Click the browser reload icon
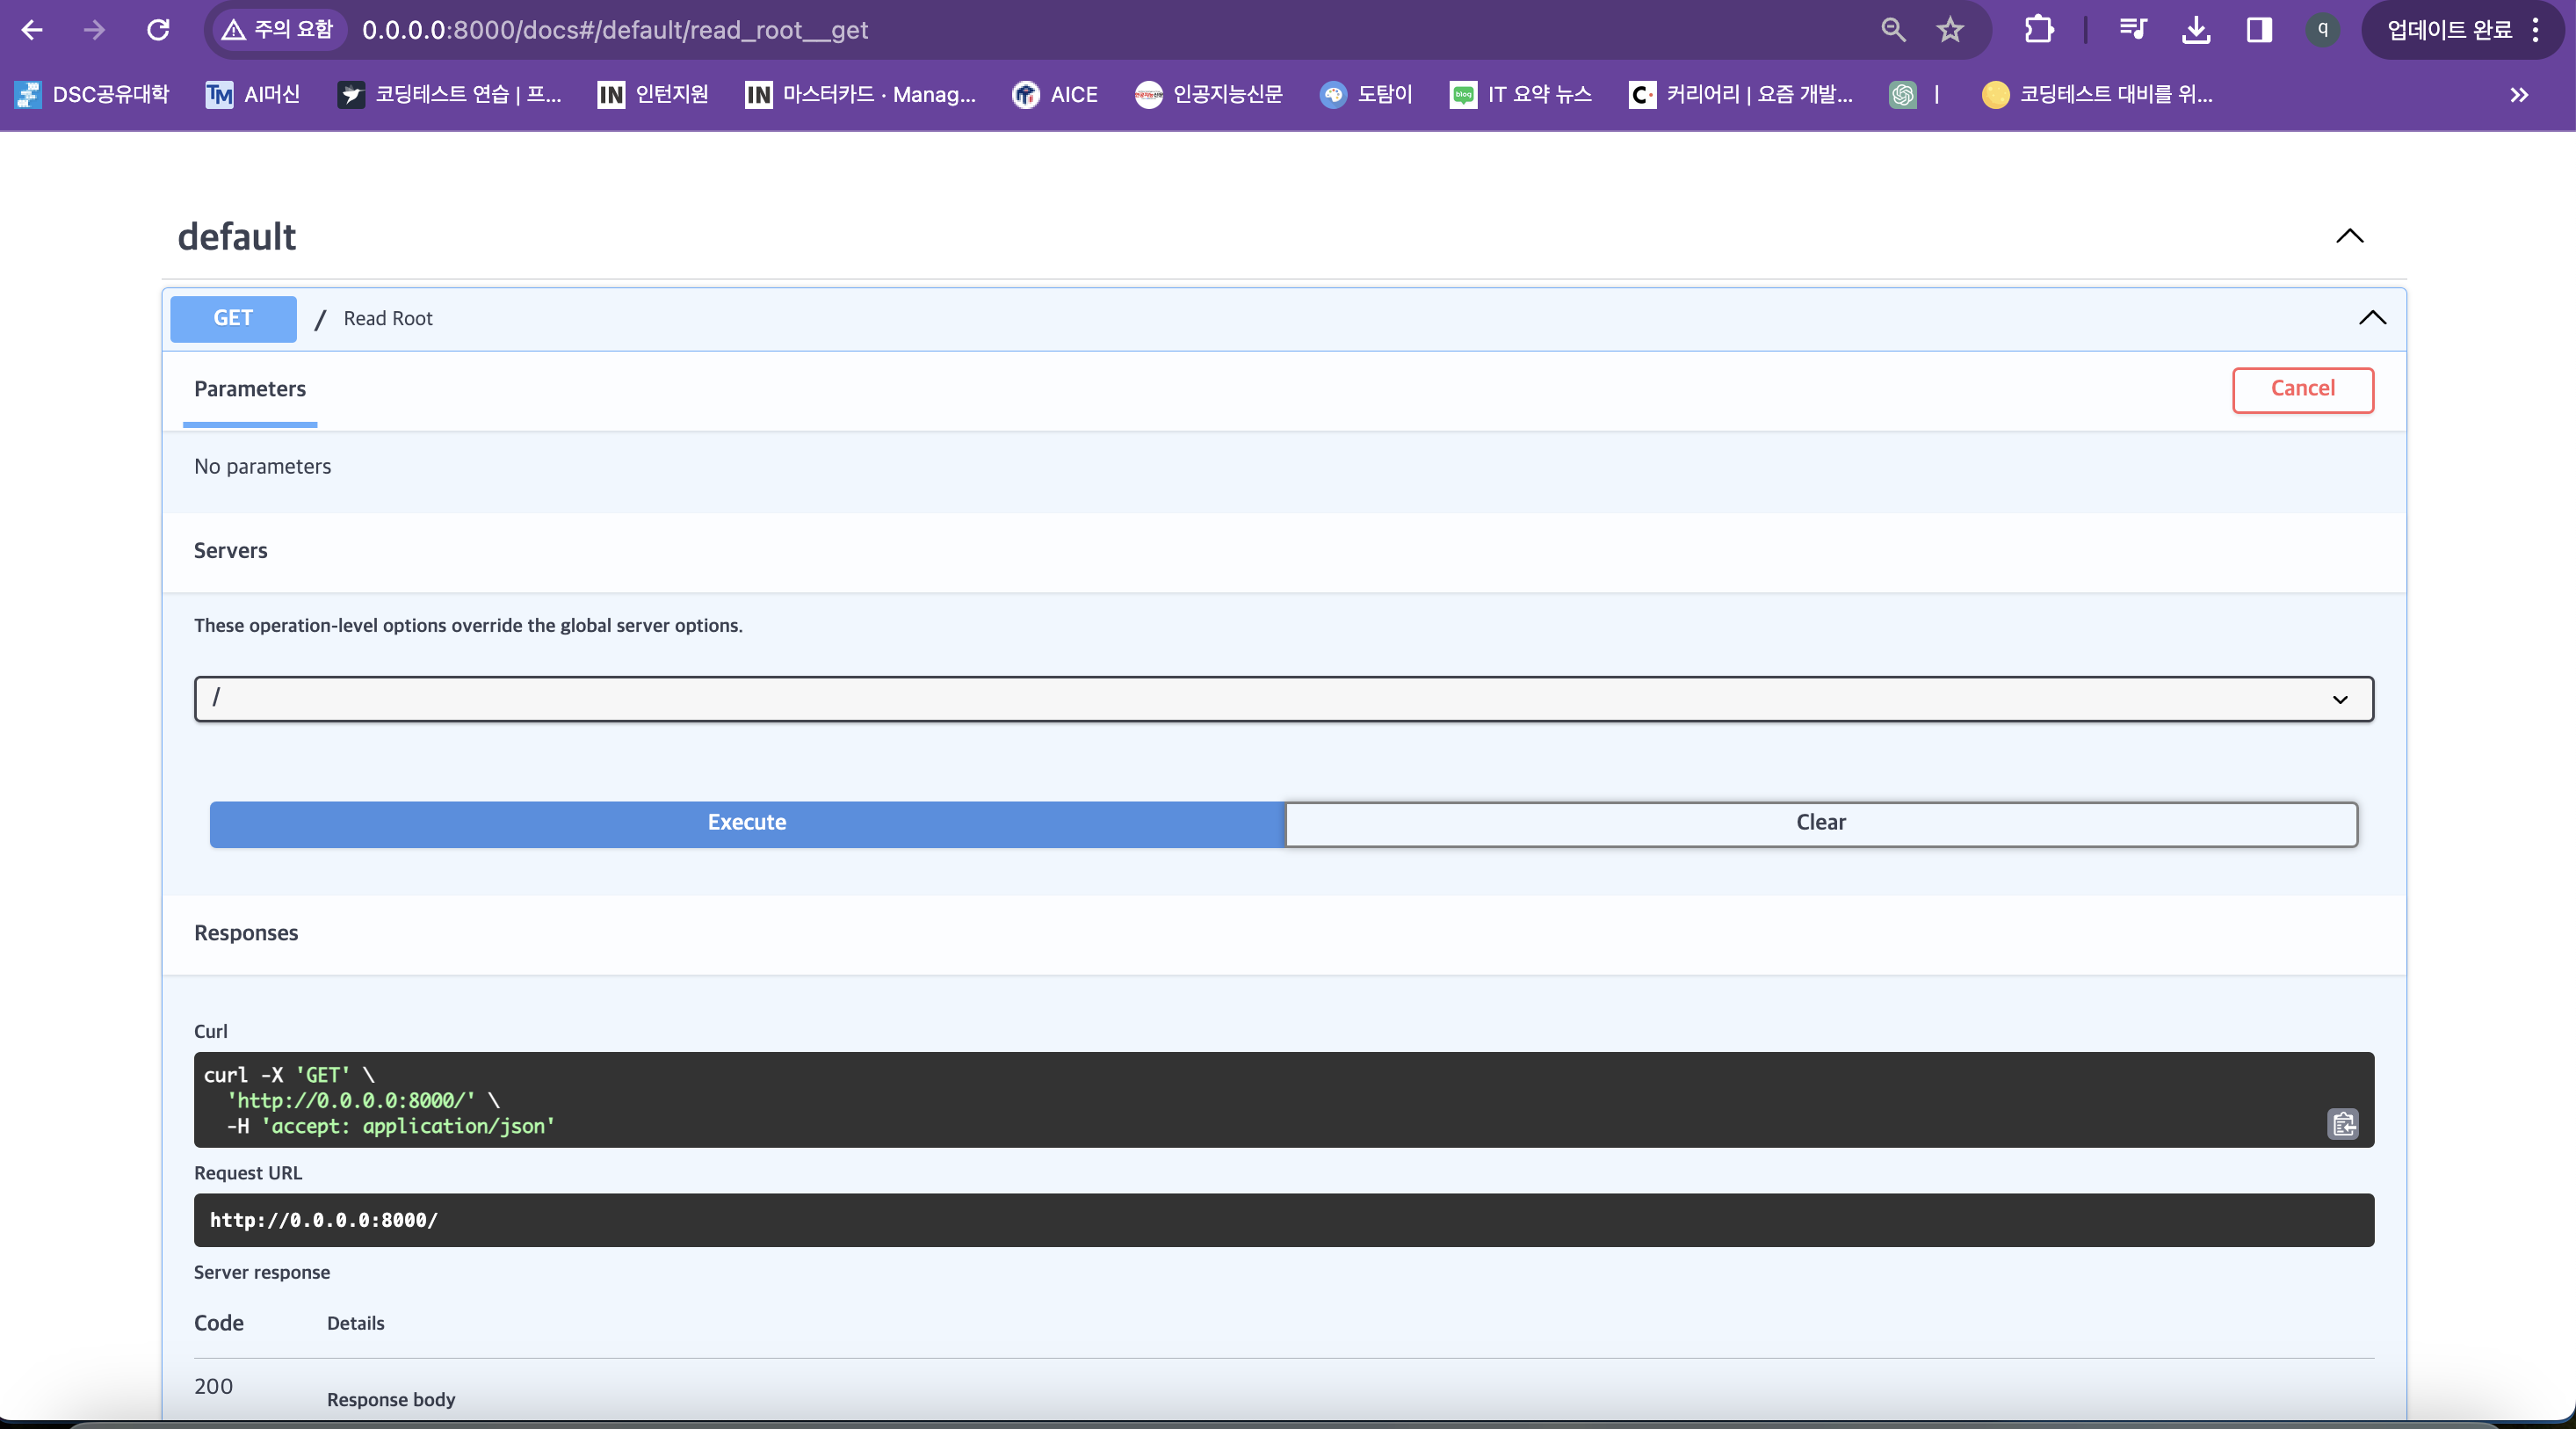This screenshot has width=2576, height=1429. [x=158, y=30]
